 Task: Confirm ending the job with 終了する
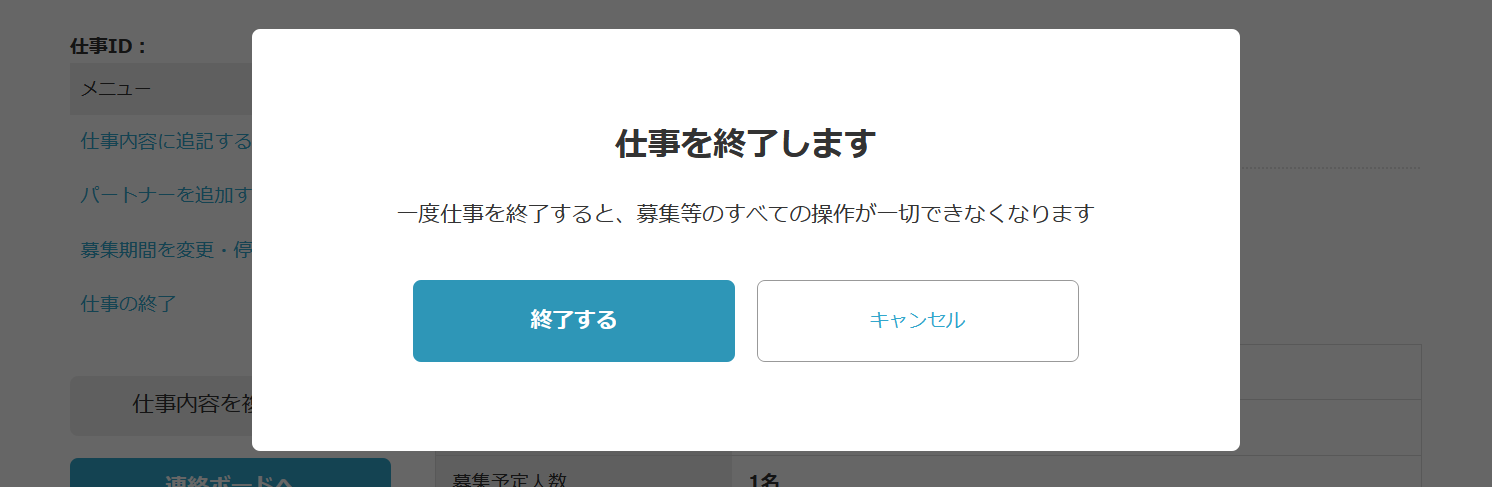pos(573,321)
